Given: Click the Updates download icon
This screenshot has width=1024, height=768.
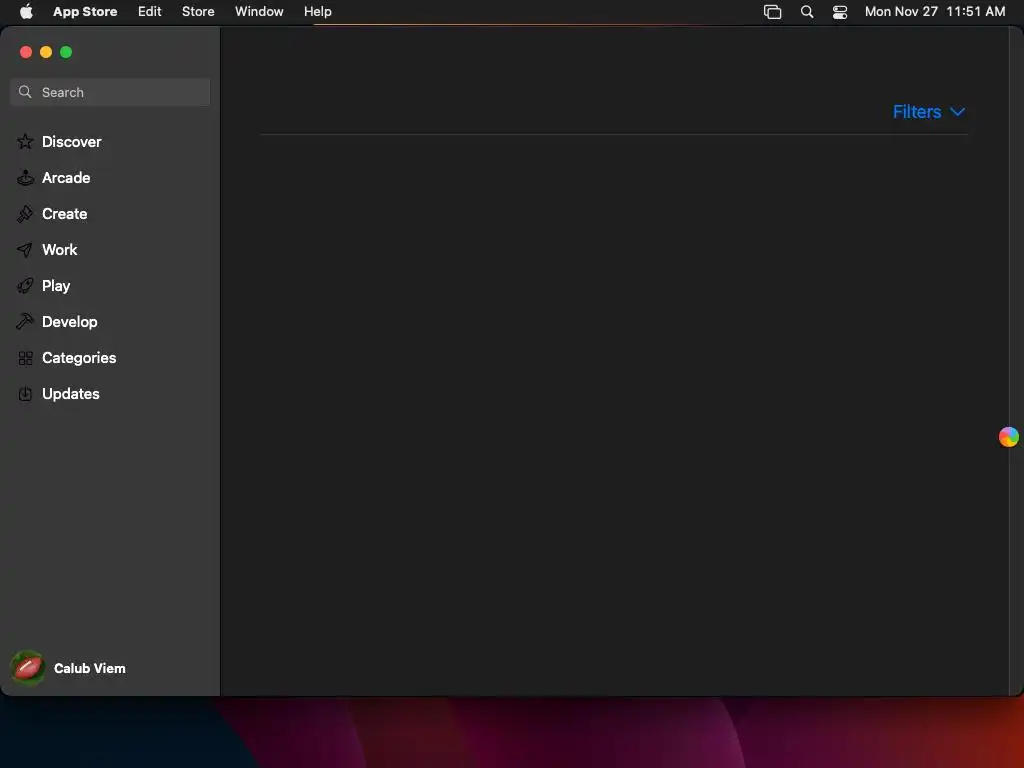Looking at the screenshot, I should click(25, 394).
